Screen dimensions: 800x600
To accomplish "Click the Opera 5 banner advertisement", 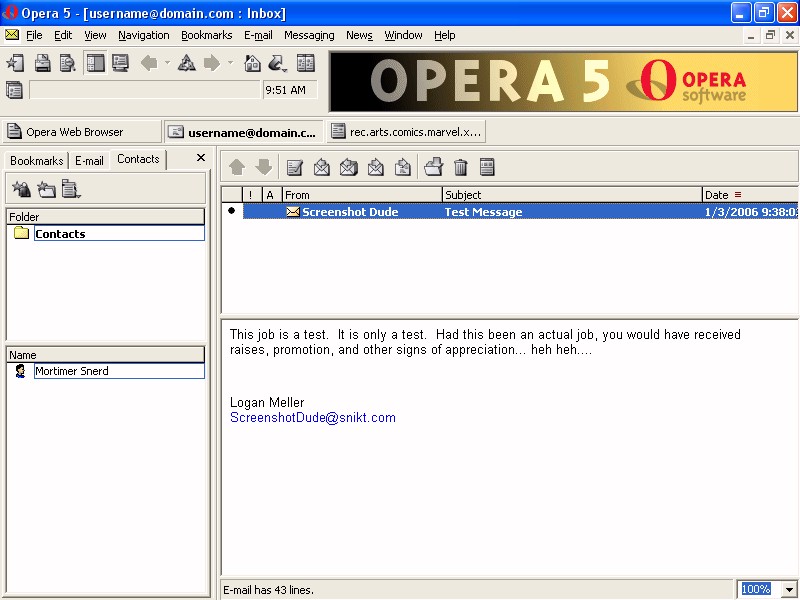I will 564,82.
